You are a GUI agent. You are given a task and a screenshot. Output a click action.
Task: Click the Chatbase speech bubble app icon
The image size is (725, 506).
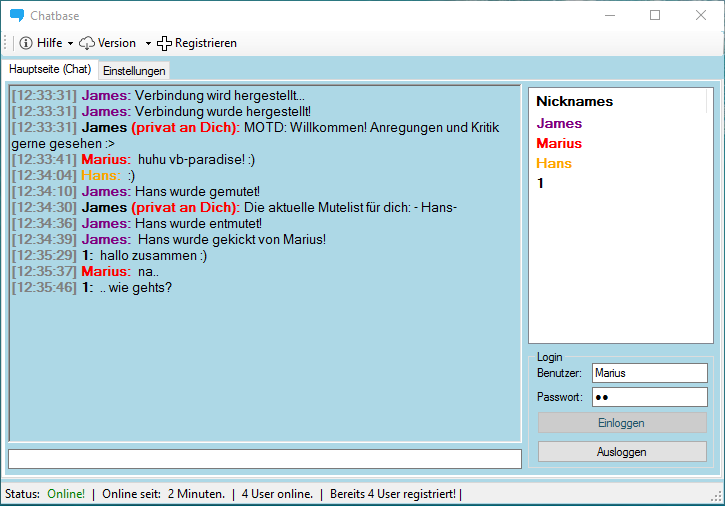click(16, 16)
